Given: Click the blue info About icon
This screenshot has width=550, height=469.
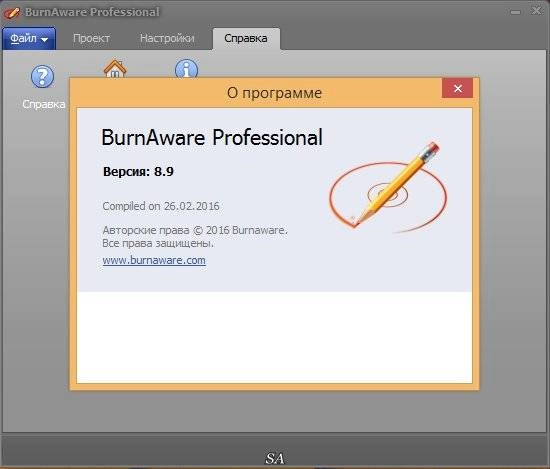Looking at the screenshot, I should (186, 68).
